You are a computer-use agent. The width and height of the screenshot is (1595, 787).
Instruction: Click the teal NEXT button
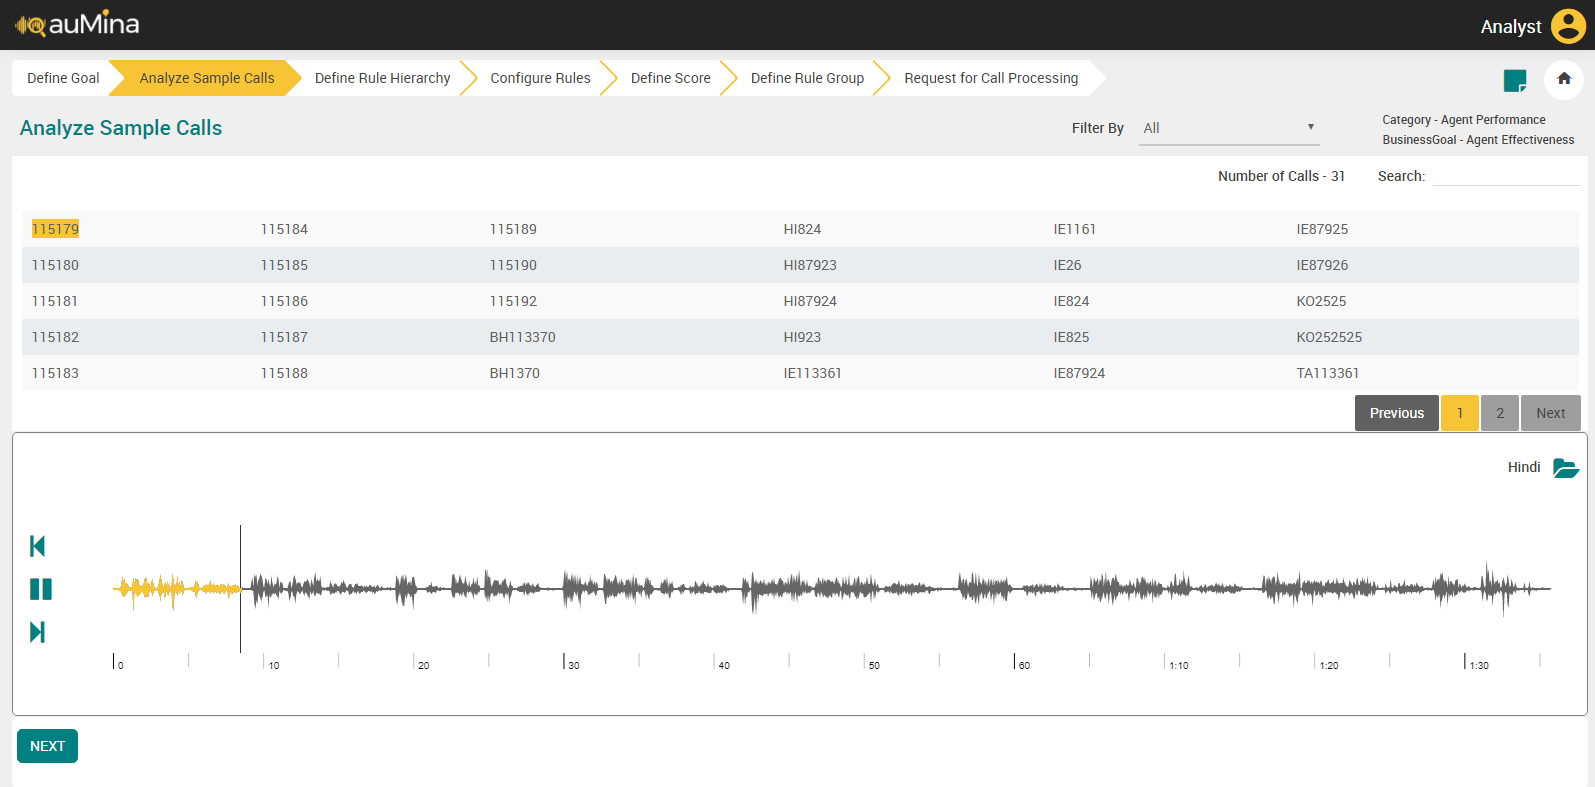(x=47, y=746)
